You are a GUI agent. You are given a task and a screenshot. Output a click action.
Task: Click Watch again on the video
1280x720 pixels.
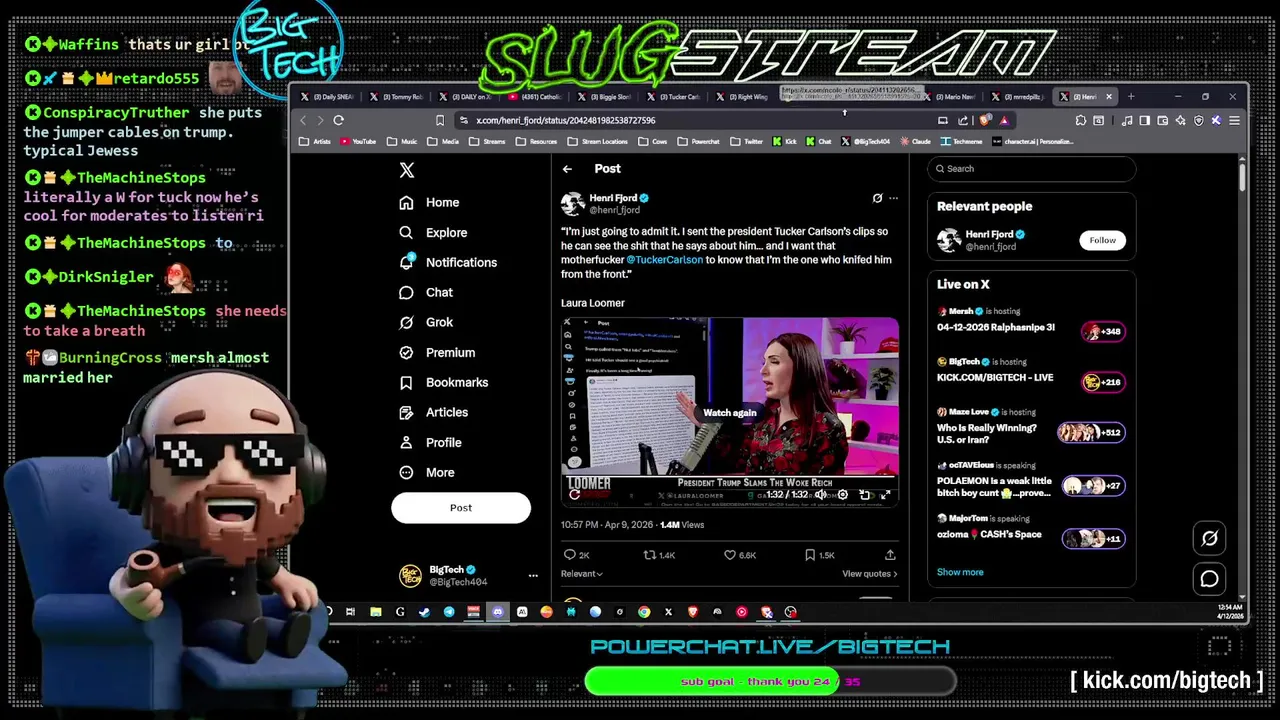click(730, 413)
